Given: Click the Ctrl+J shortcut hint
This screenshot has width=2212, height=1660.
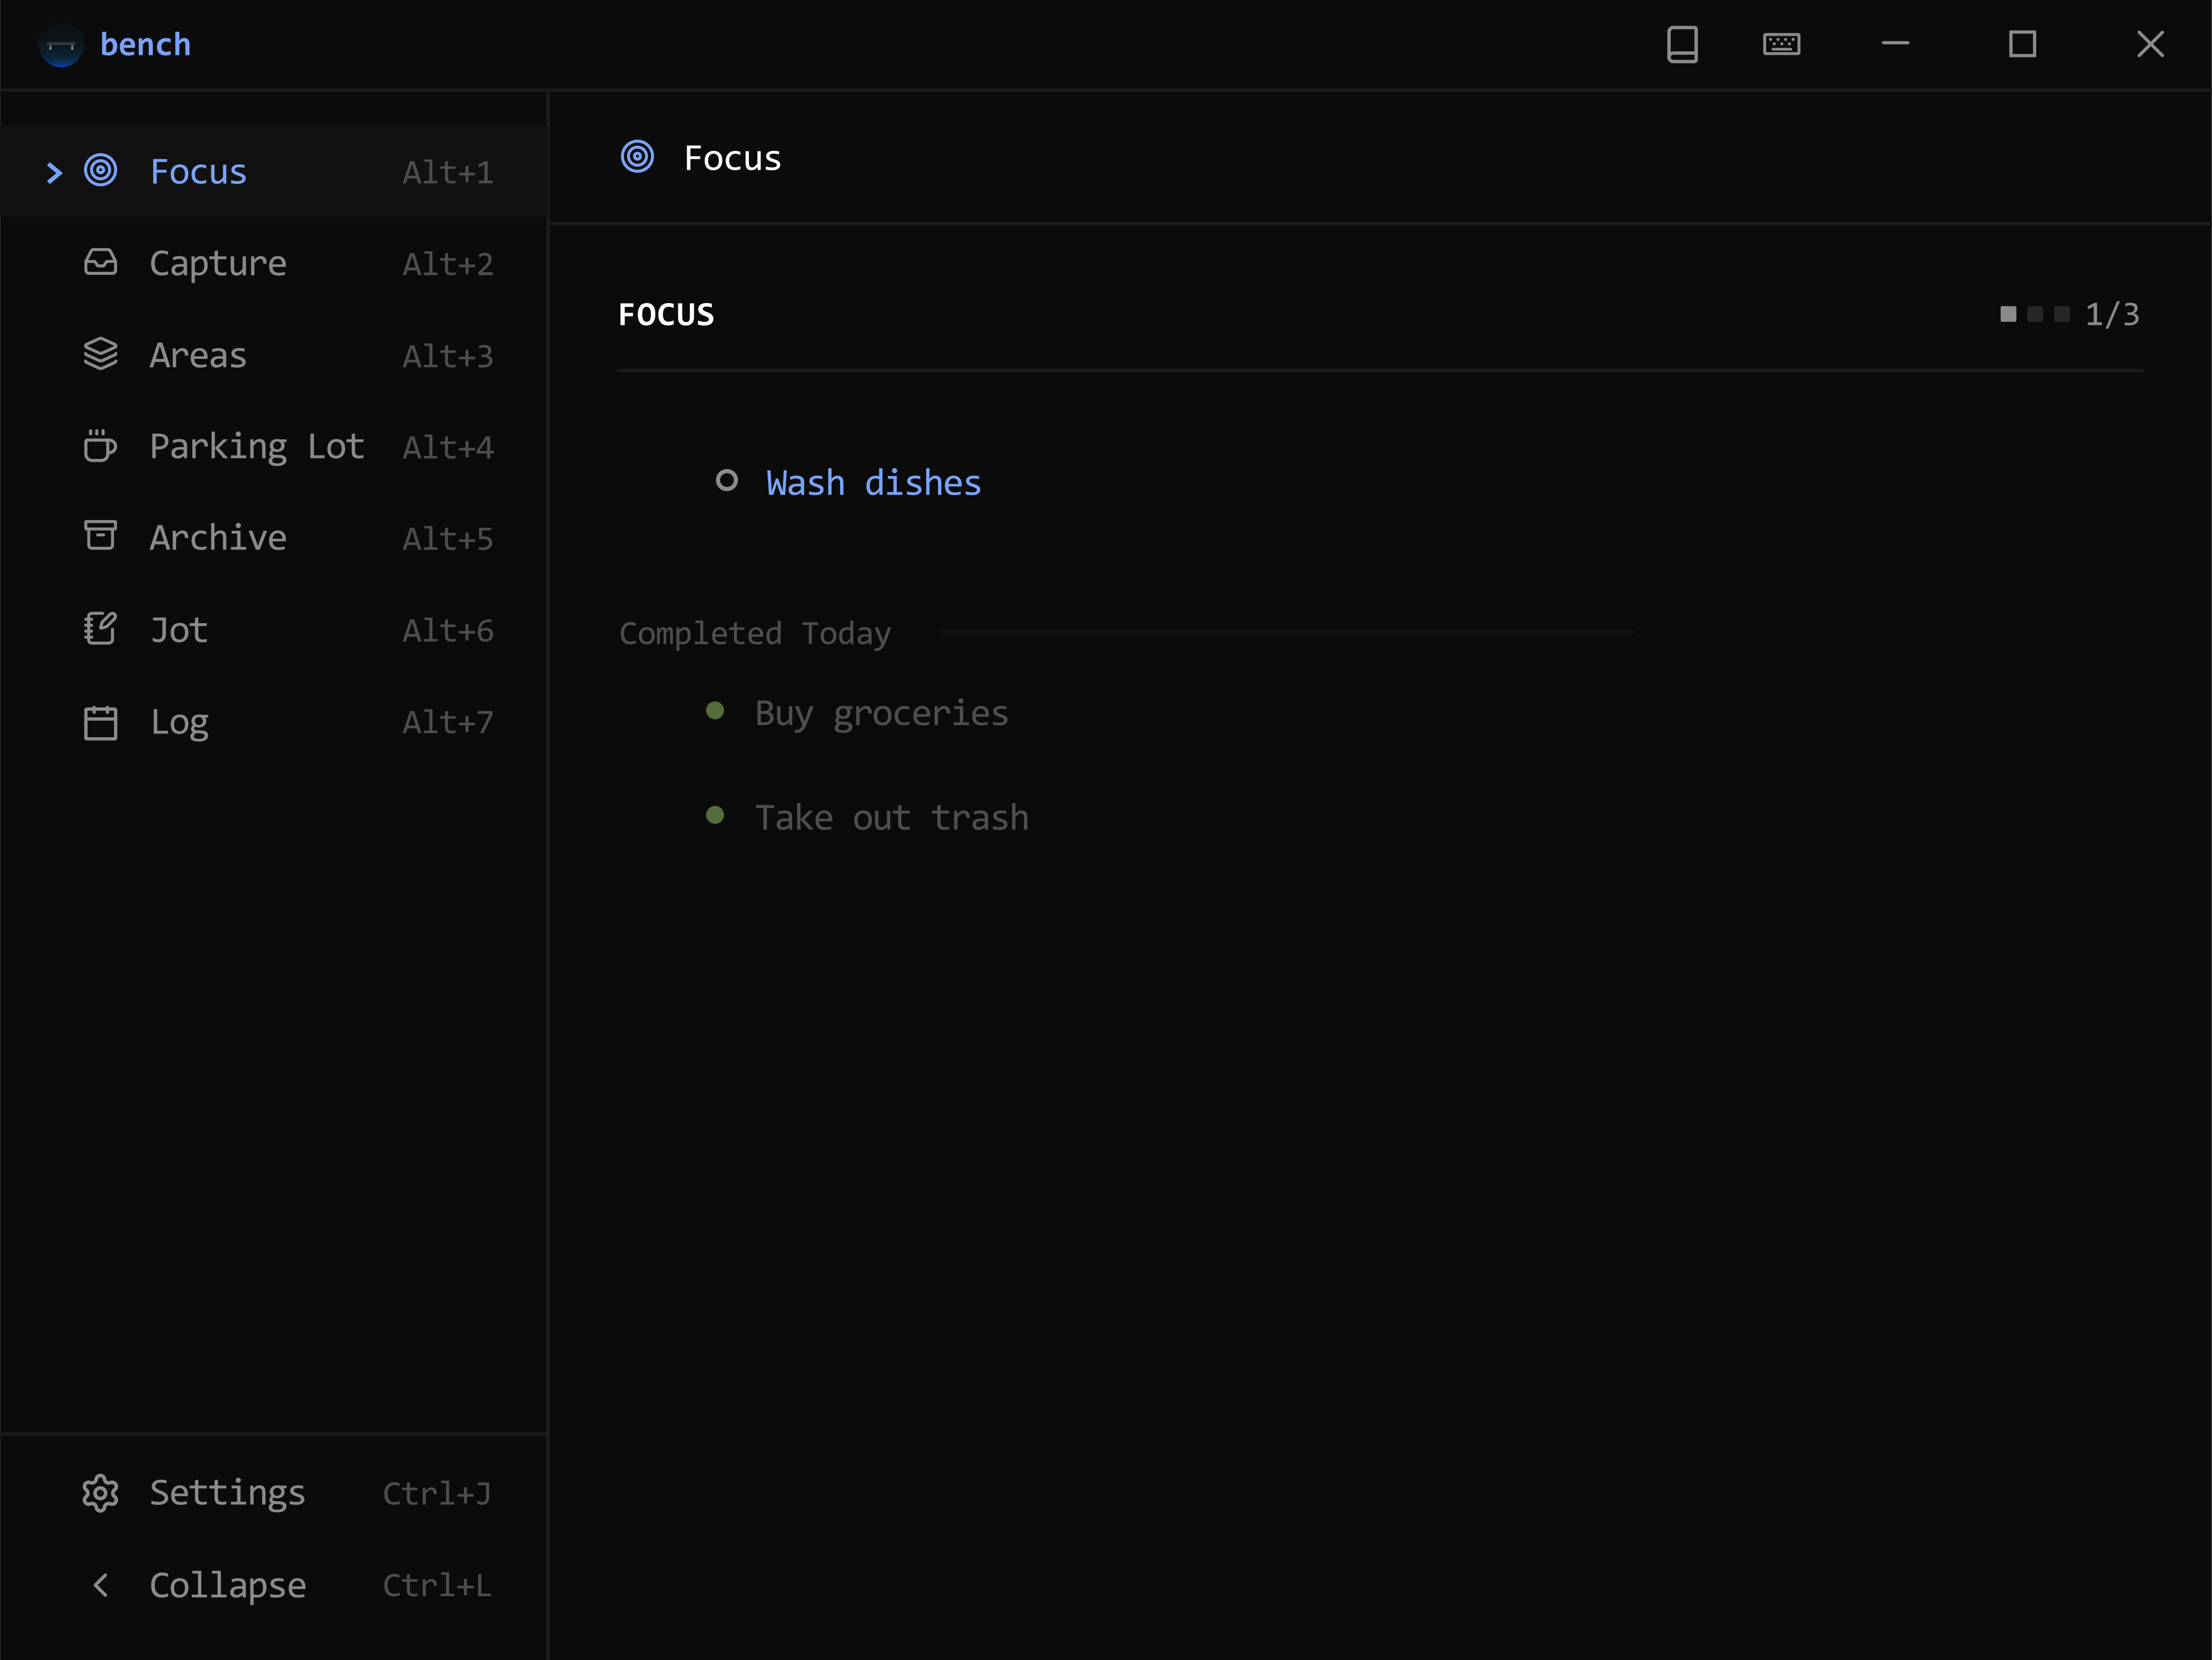Looking at the screenshot, I should point(437,1494).
